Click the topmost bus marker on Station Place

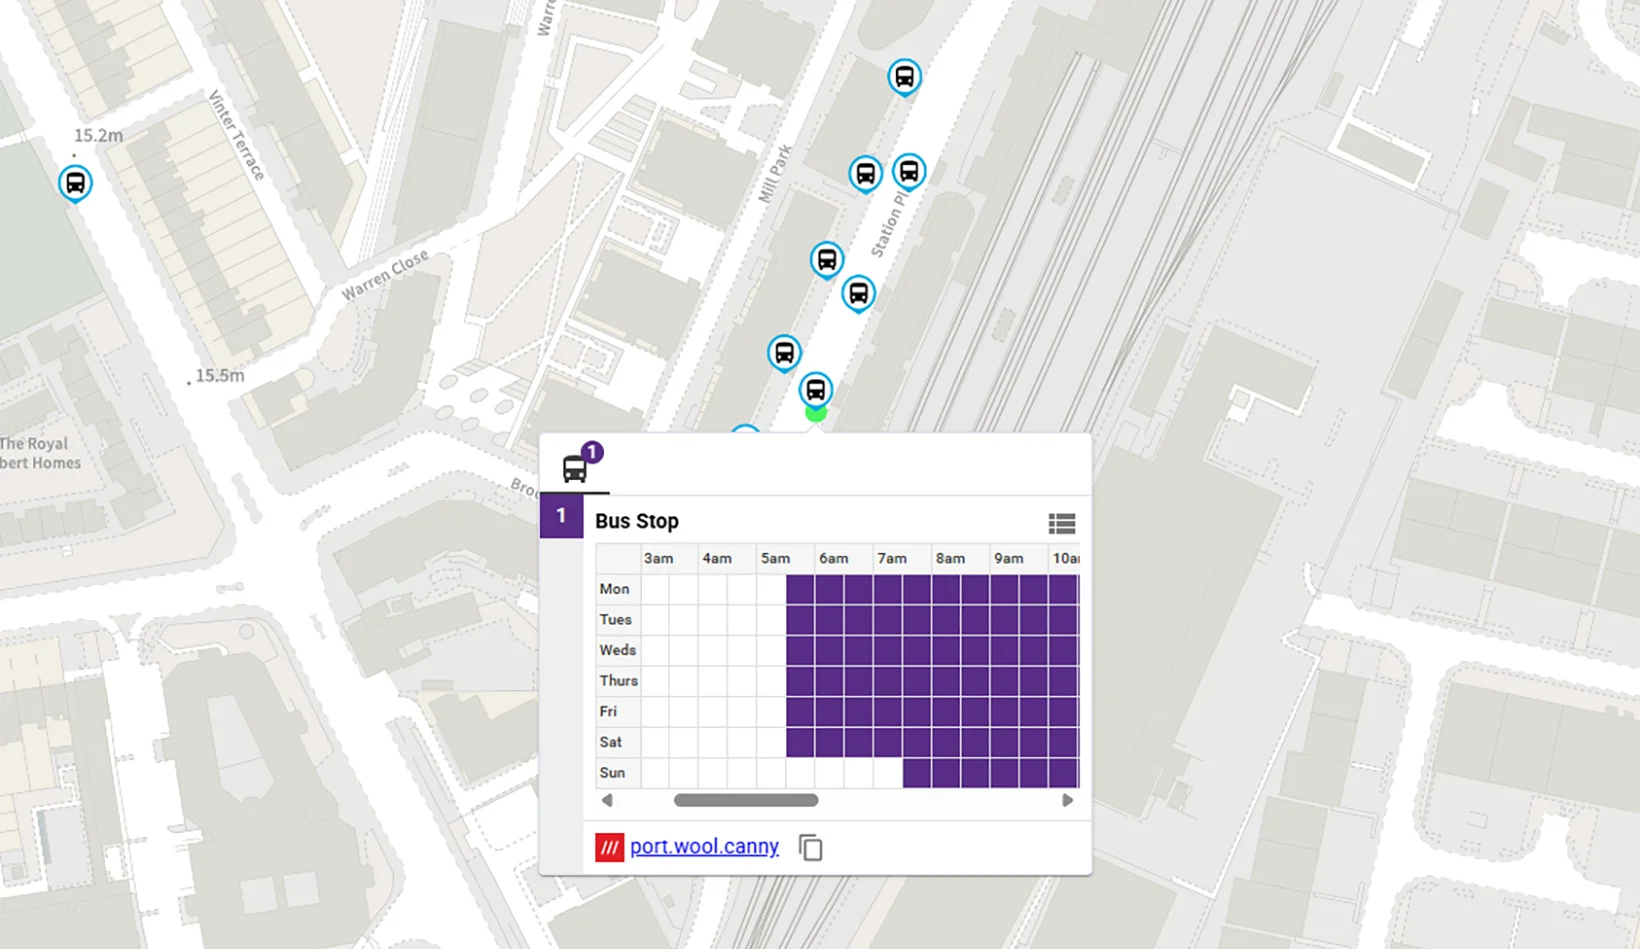click(x=904, y=77)
